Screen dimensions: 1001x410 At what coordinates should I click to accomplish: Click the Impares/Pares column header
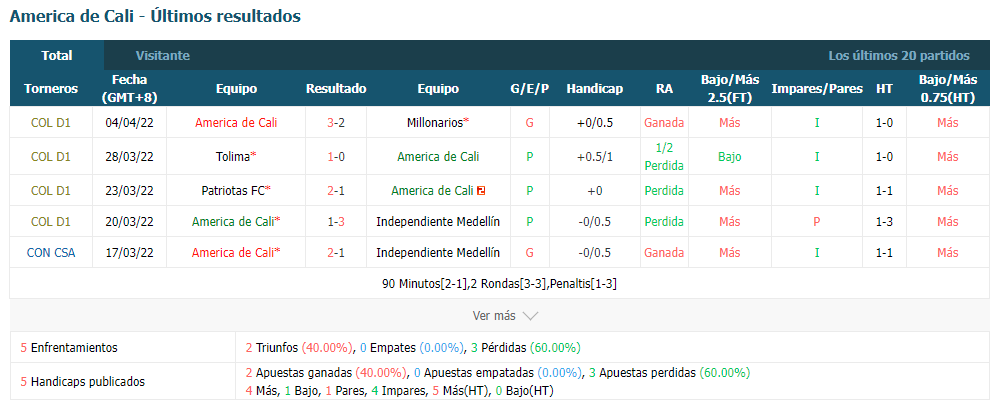tap(817, 89)
